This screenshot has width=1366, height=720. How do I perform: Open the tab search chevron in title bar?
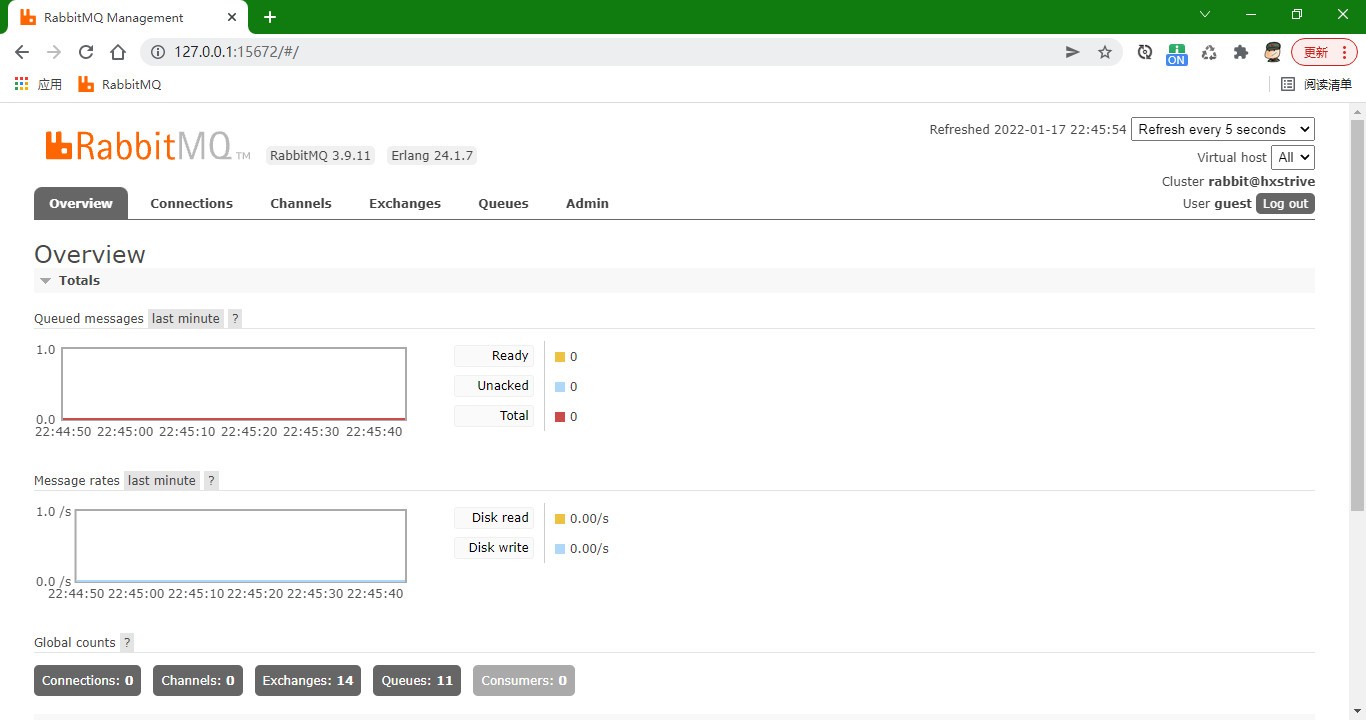[1205, 14]
